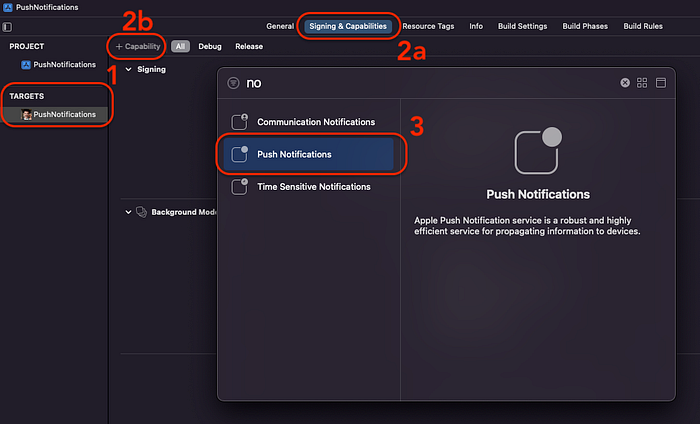Image resolution: width=700 pixels, height=424 pixels.
Task: Choose Time Sensitive Notifications from the list
Action: point(308,187)
